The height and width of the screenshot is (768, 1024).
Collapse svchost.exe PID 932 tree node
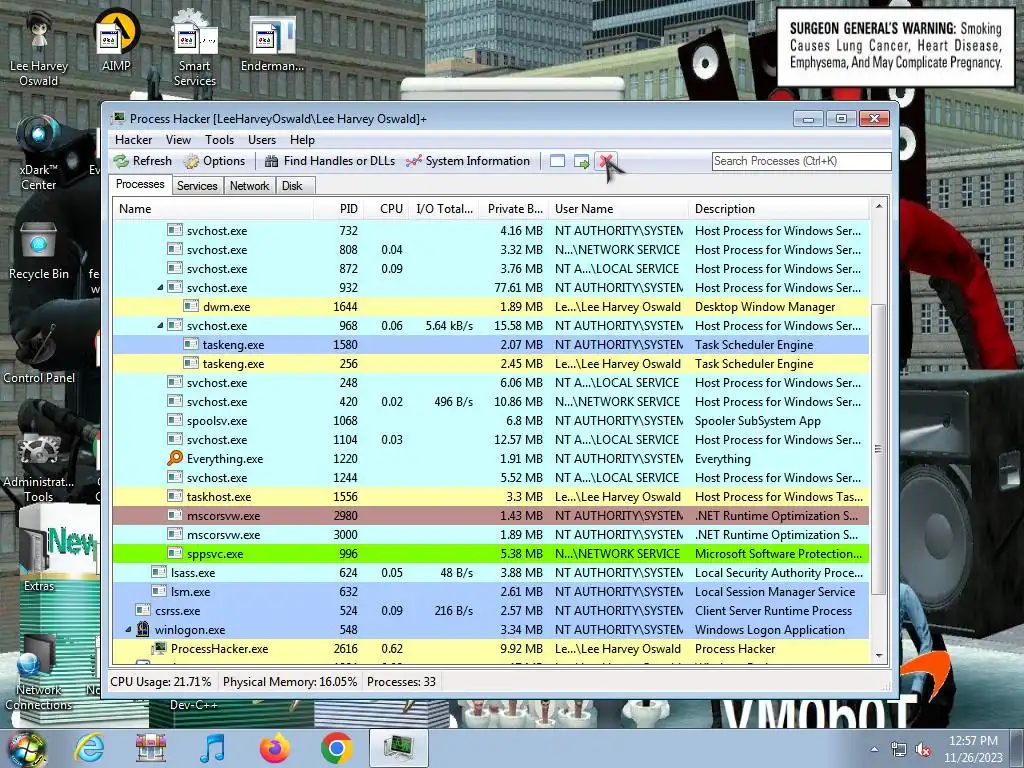(160, 288)
